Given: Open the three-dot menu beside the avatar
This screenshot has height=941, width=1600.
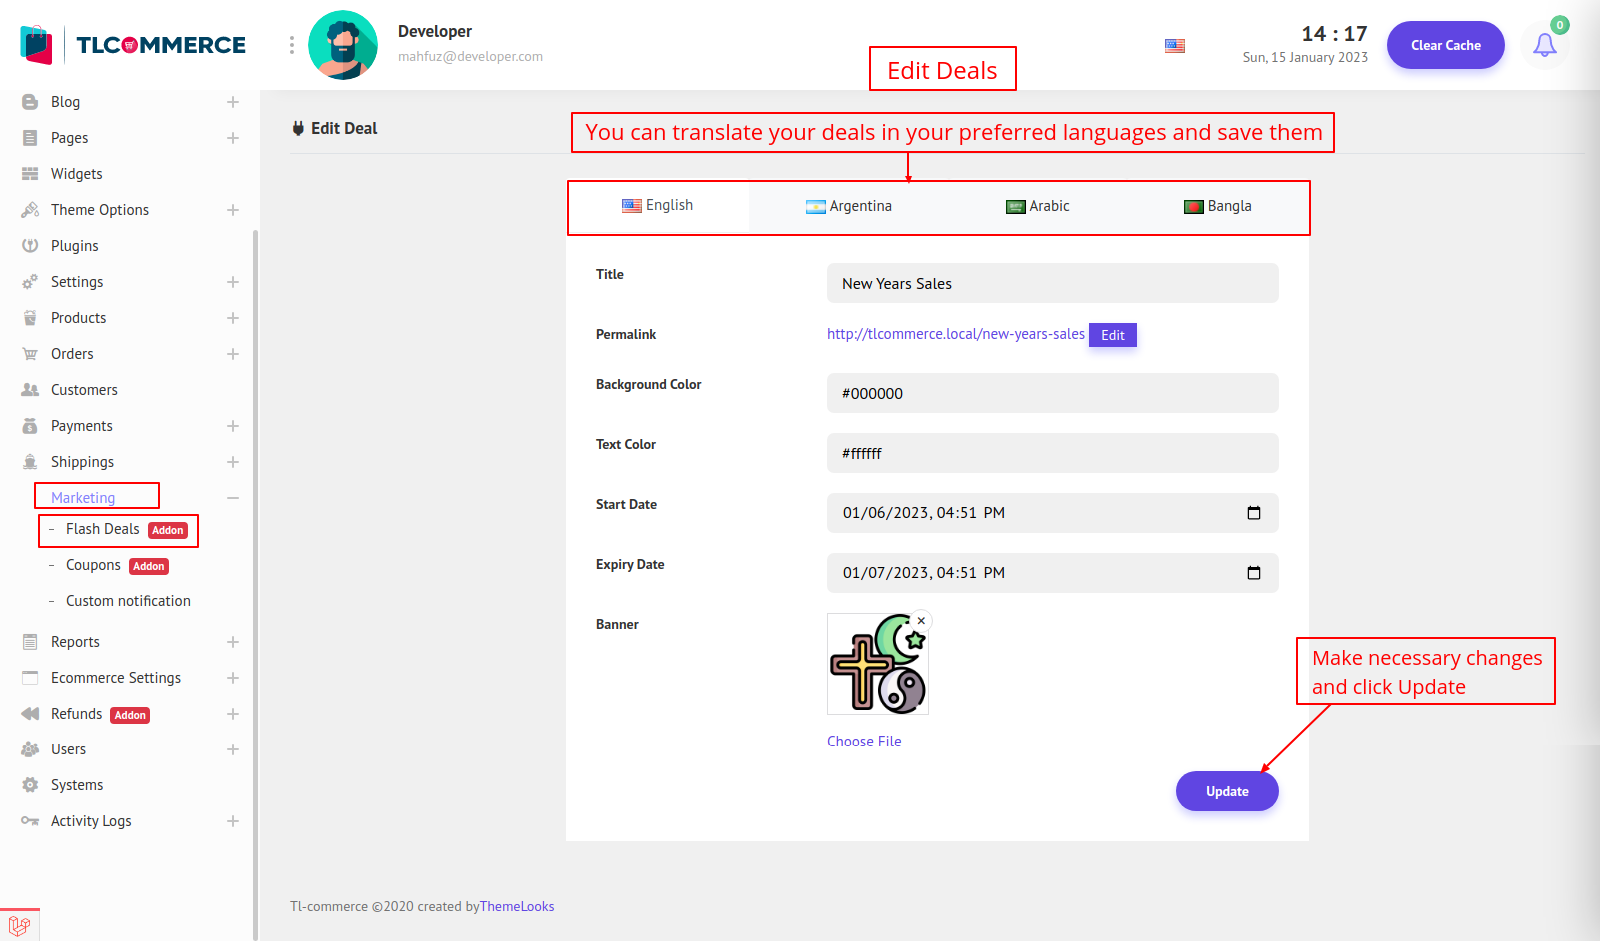Looking at the screenshot, I should coord(292,45).
